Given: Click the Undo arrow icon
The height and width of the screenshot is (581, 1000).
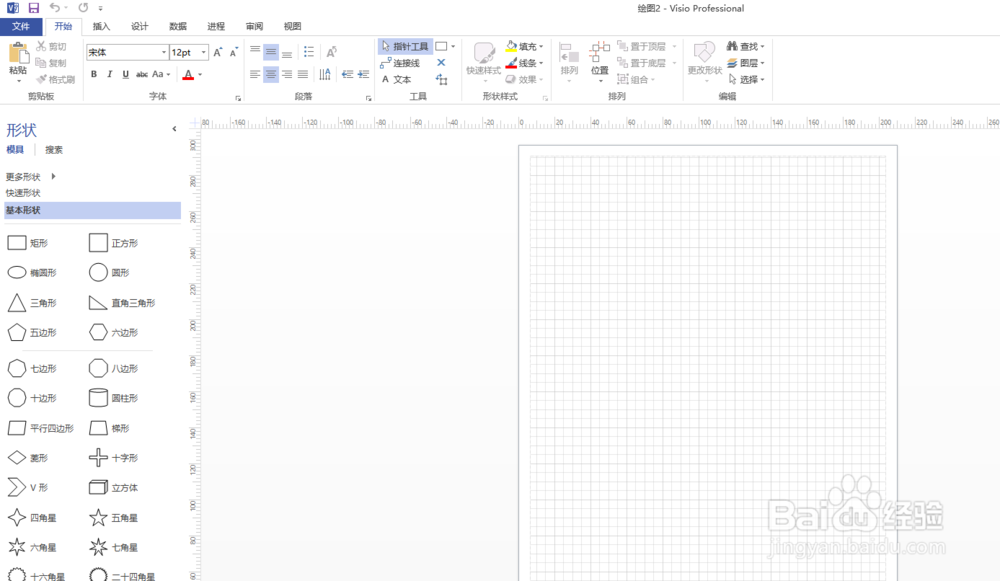Looking at the screenshot, I should pos(55,8).
